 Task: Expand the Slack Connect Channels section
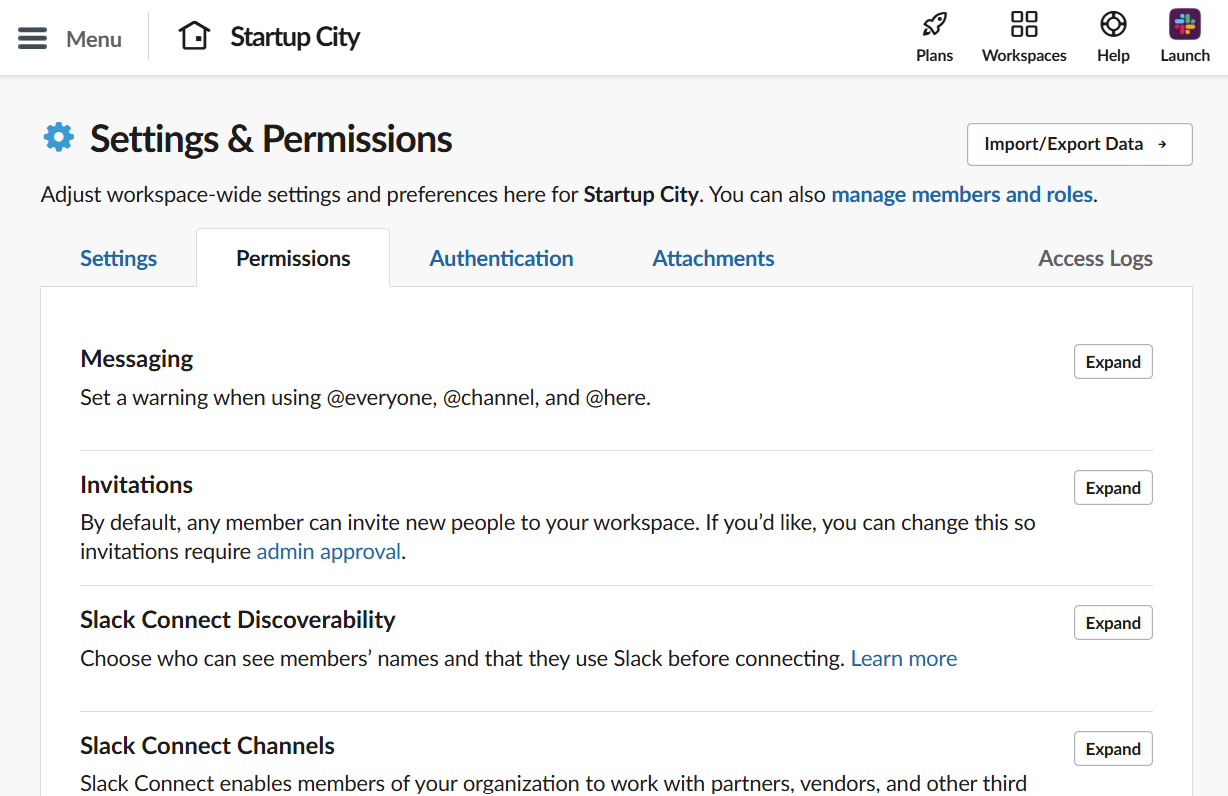1113,749
